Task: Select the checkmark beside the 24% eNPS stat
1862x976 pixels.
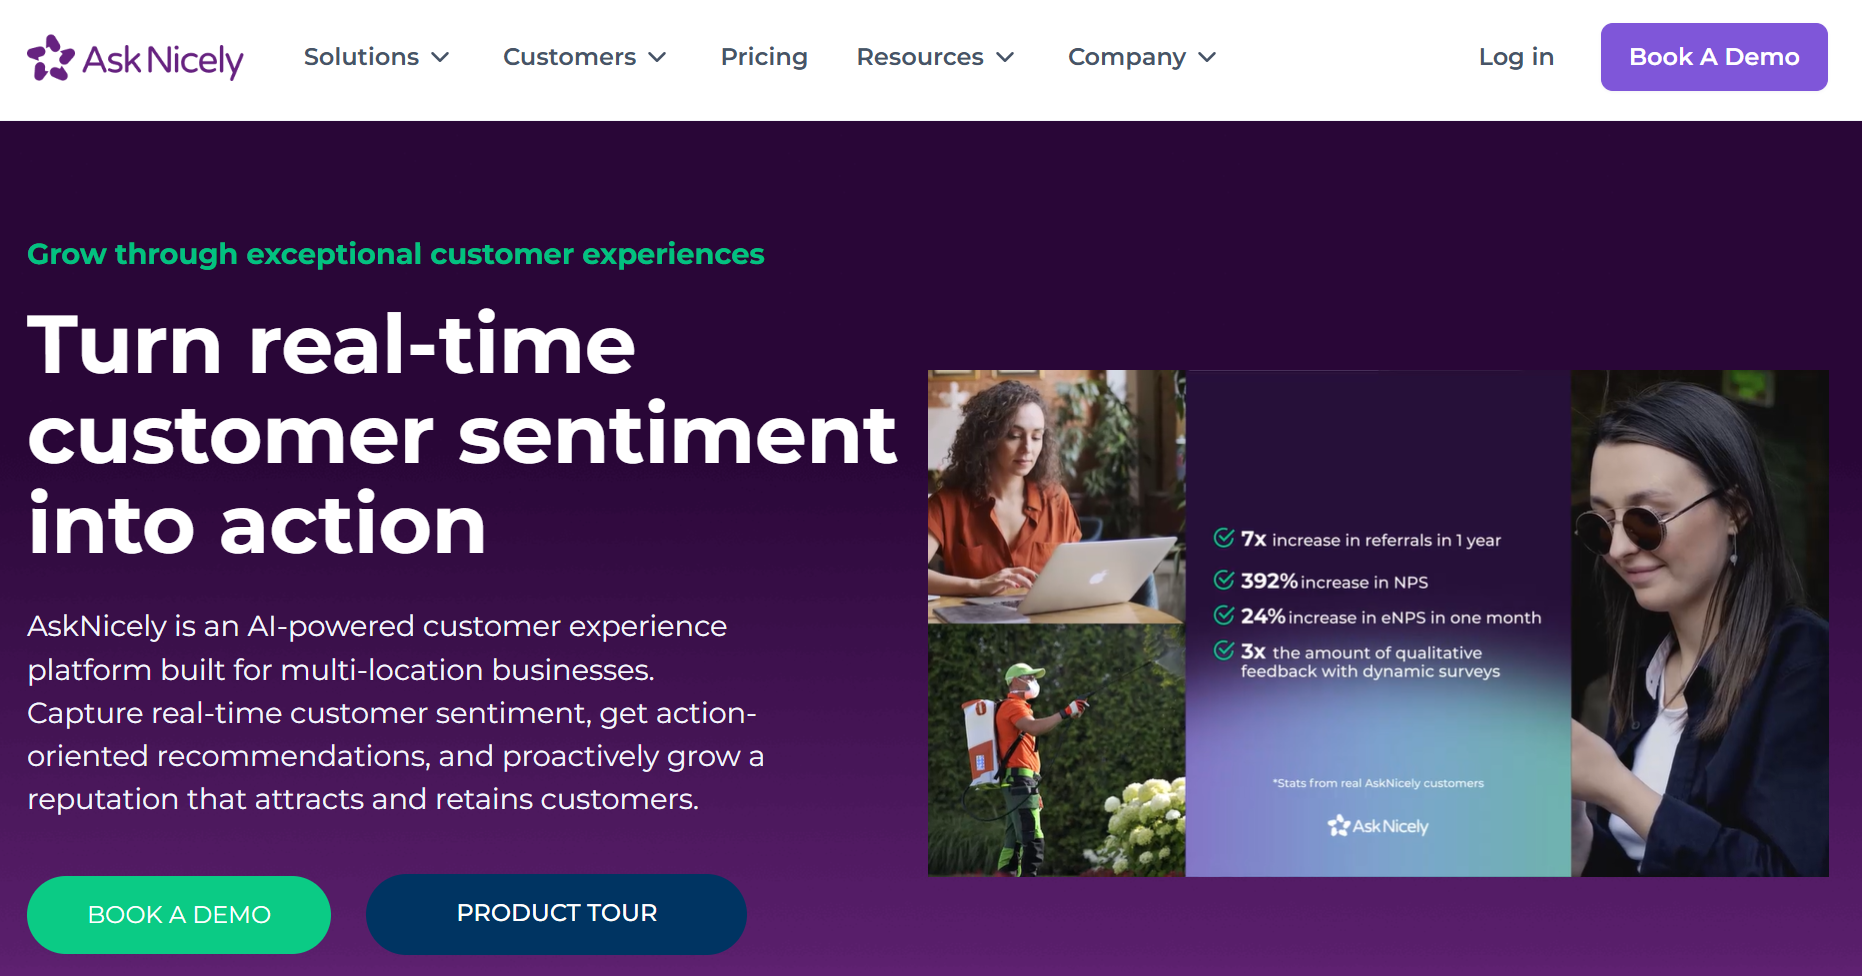Action: 1222,616
